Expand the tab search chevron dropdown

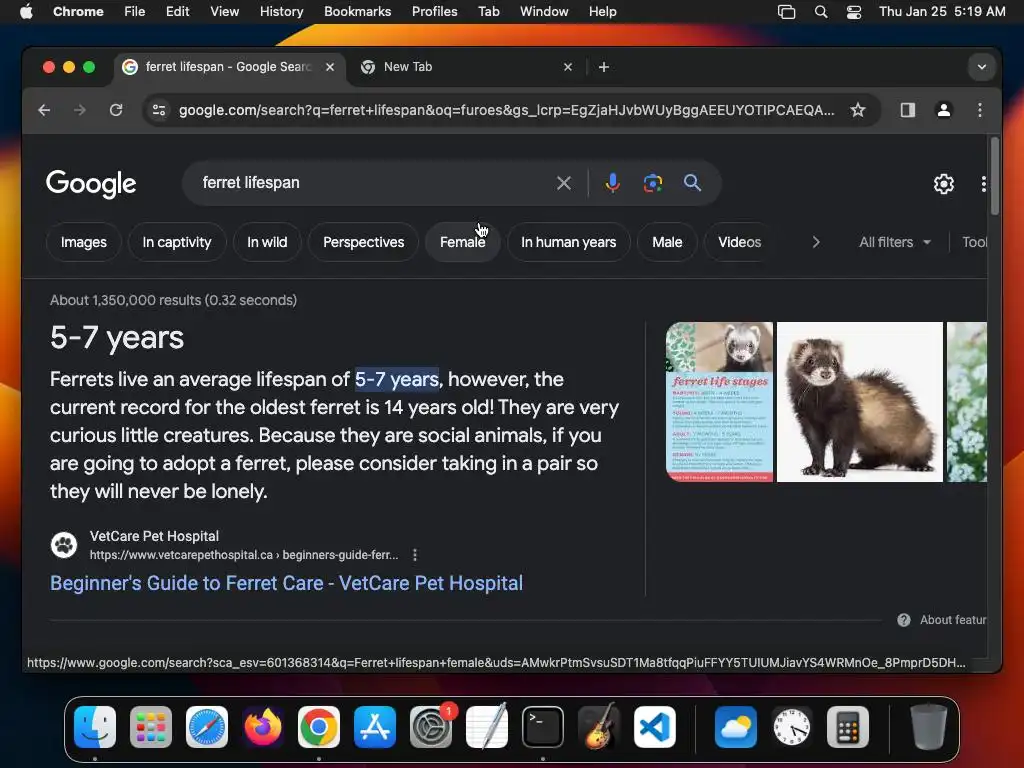pos(982,67)
